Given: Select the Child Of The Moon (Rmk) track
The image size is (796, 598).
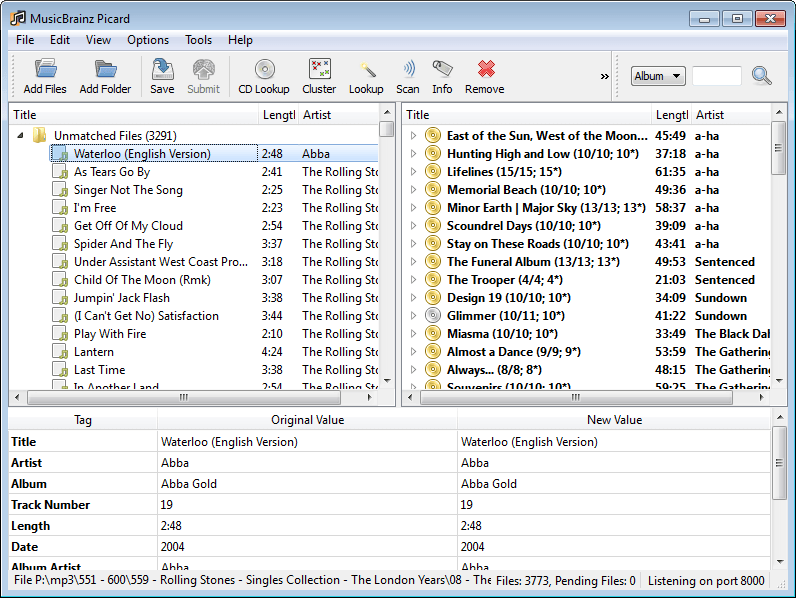Looking at the screenshot, I should (x=142, y=280).
